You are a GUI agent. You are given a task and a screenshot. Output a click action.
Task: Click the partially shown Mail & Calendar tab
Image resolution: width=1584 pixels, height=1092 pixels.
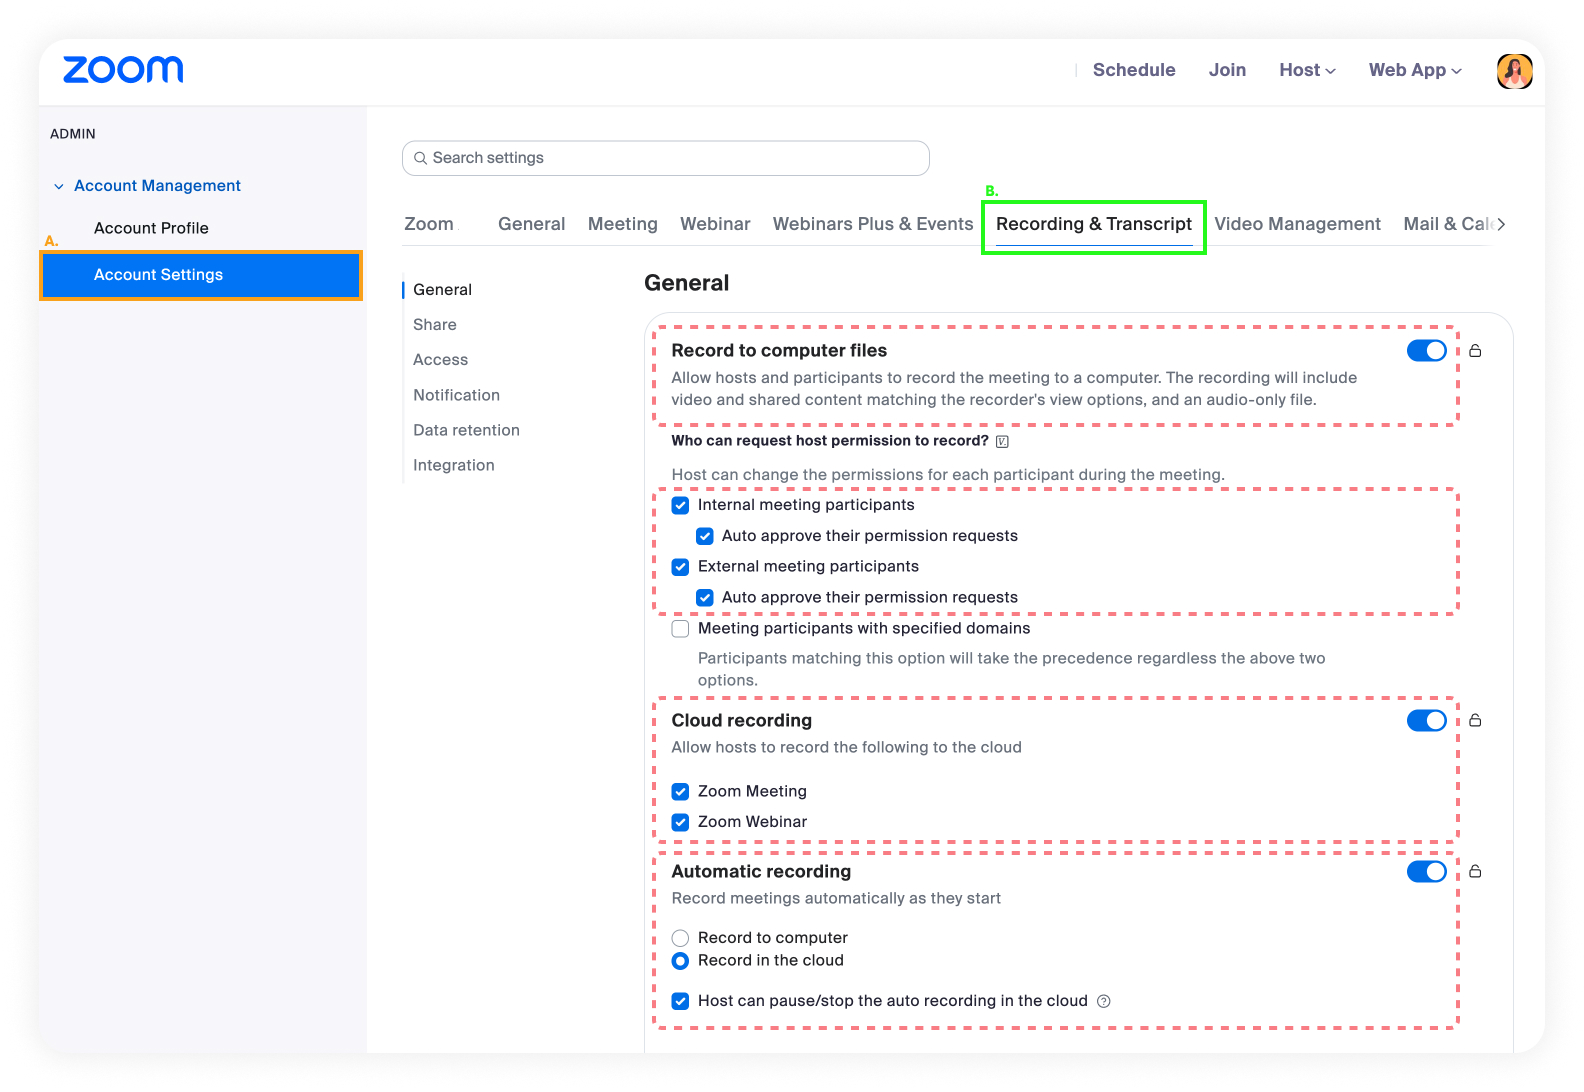tap(1448, 224)
